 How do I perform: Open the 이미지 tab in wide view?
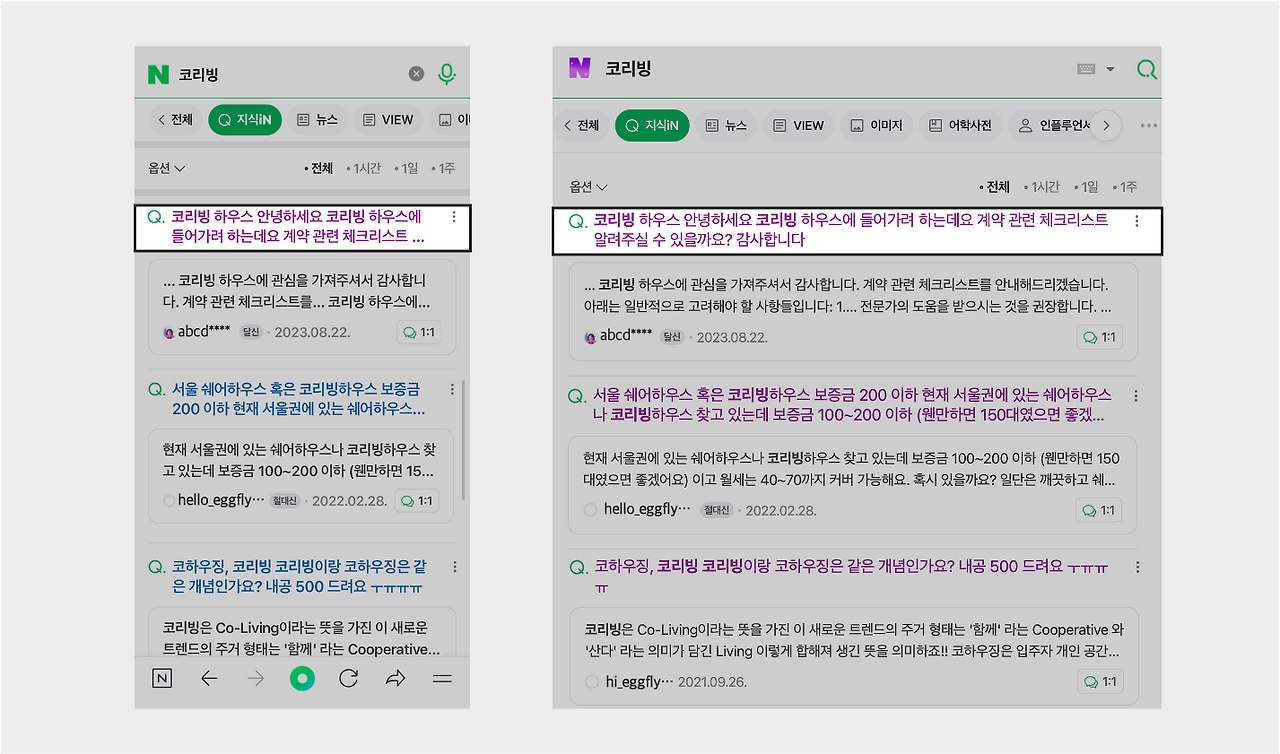coord(876,126)
